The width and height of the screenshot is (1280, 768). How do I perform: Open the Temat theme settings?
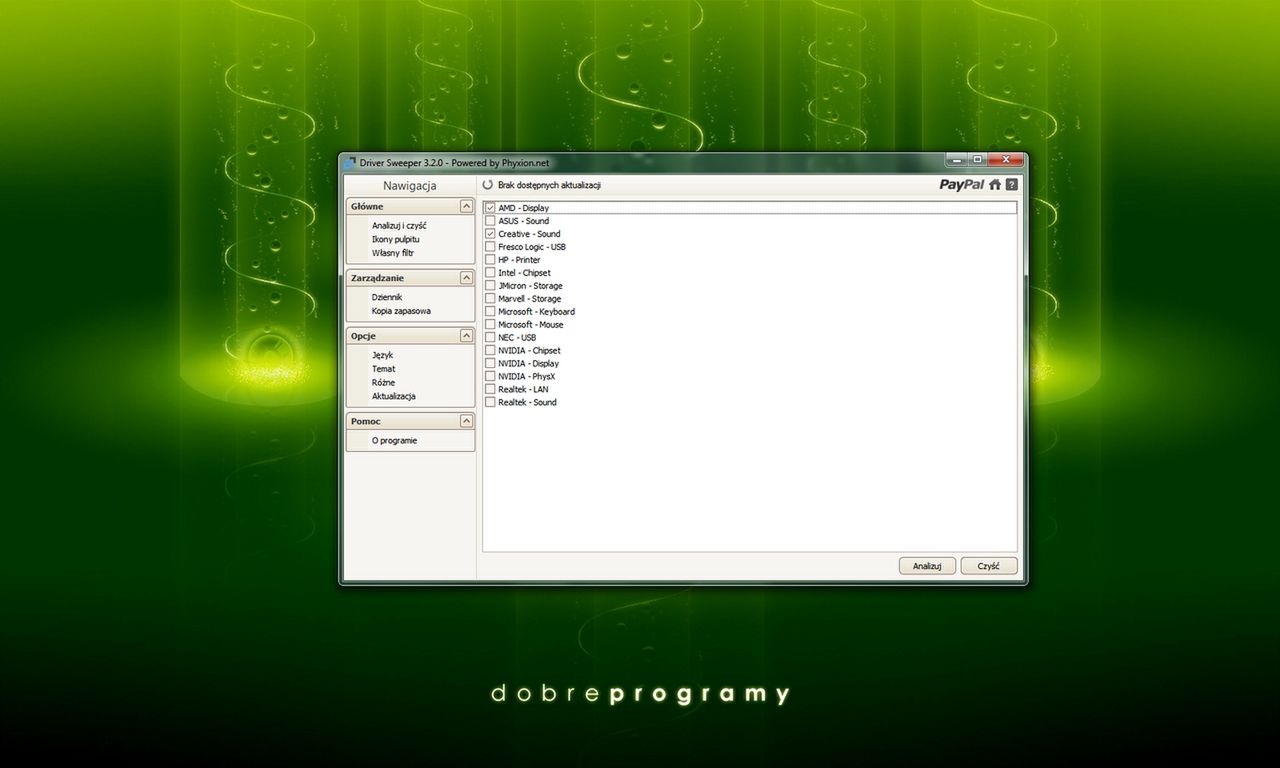(384, 369)
